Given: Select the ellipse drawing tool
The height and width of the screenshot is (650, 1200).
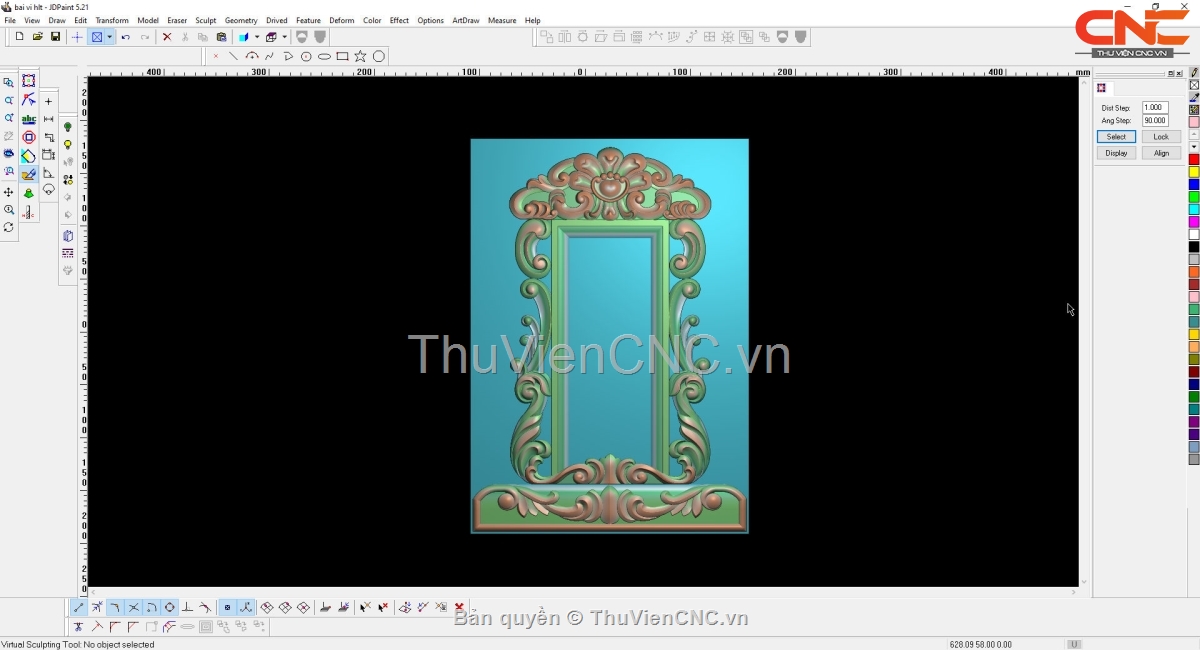Looking at the screenshot, I should [324, 56].
